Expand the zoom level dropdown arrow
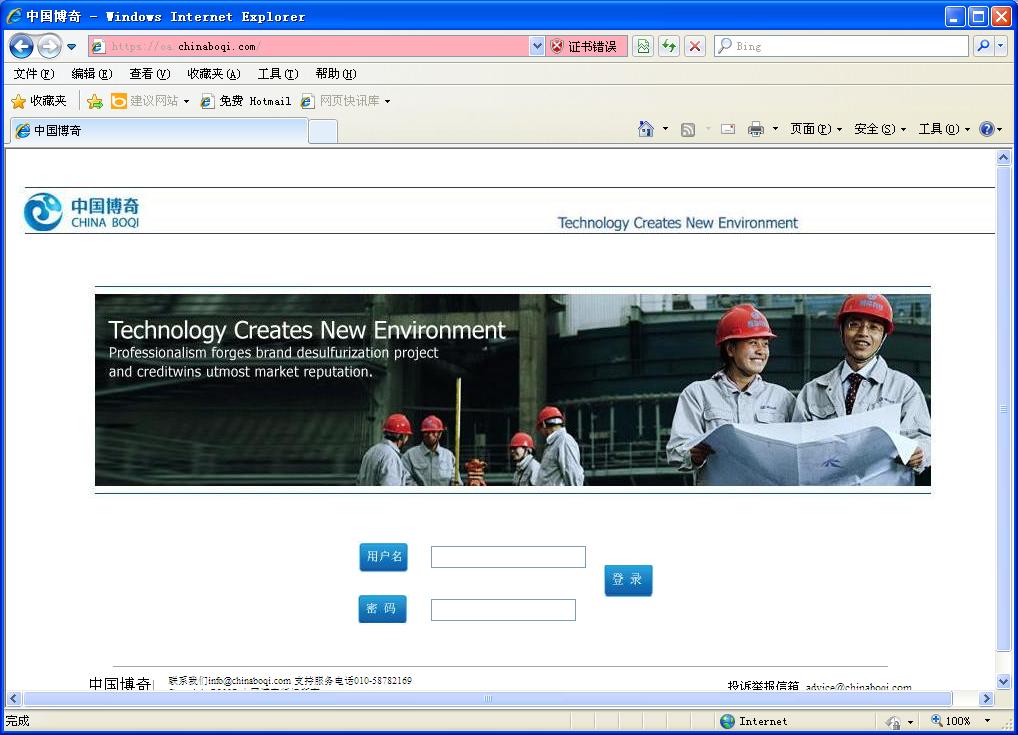Viewport: 1018px width, 735px height. pyautogui.click(x=987, y=721)
